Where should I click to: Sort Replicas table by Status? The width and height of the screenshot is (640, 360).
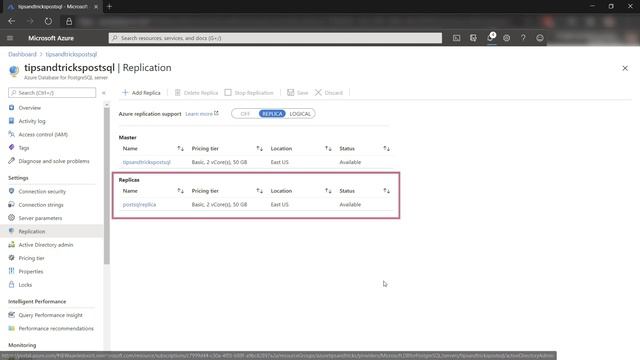387,191
